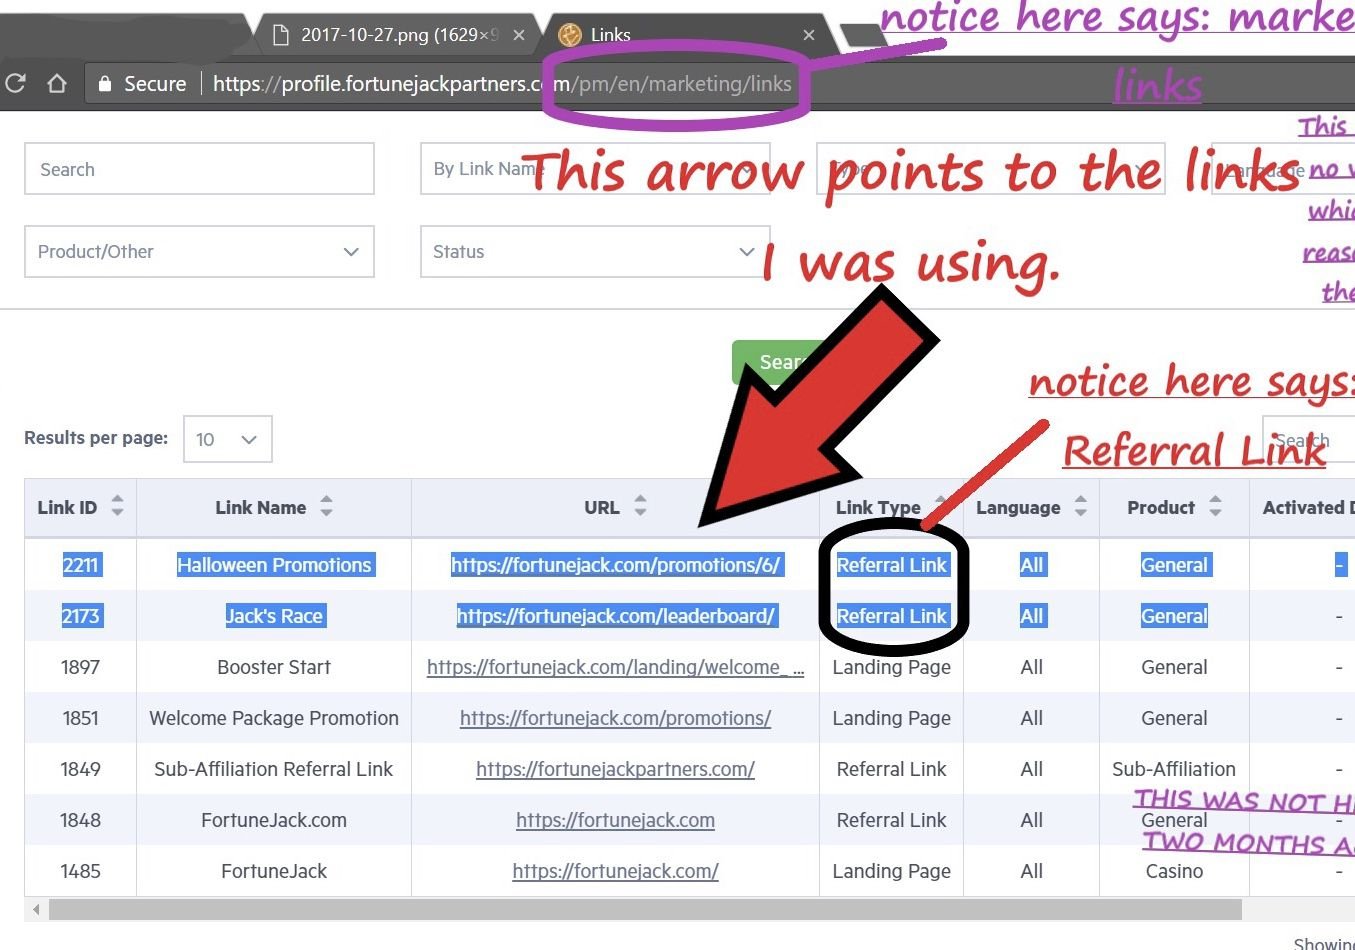Image resolution: width=1355 pixels, height=950 pixels.
Task: Click Link ID 1897
Action: 80,667
